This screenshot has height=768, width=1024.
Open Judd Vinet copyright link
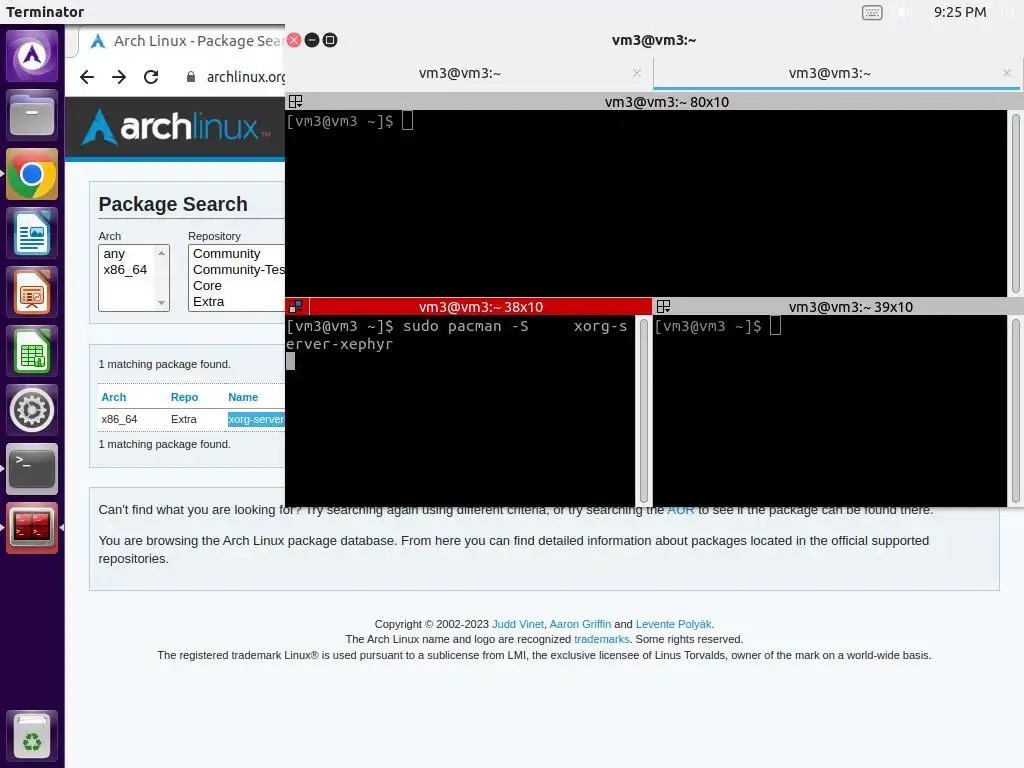click(518, 624)
